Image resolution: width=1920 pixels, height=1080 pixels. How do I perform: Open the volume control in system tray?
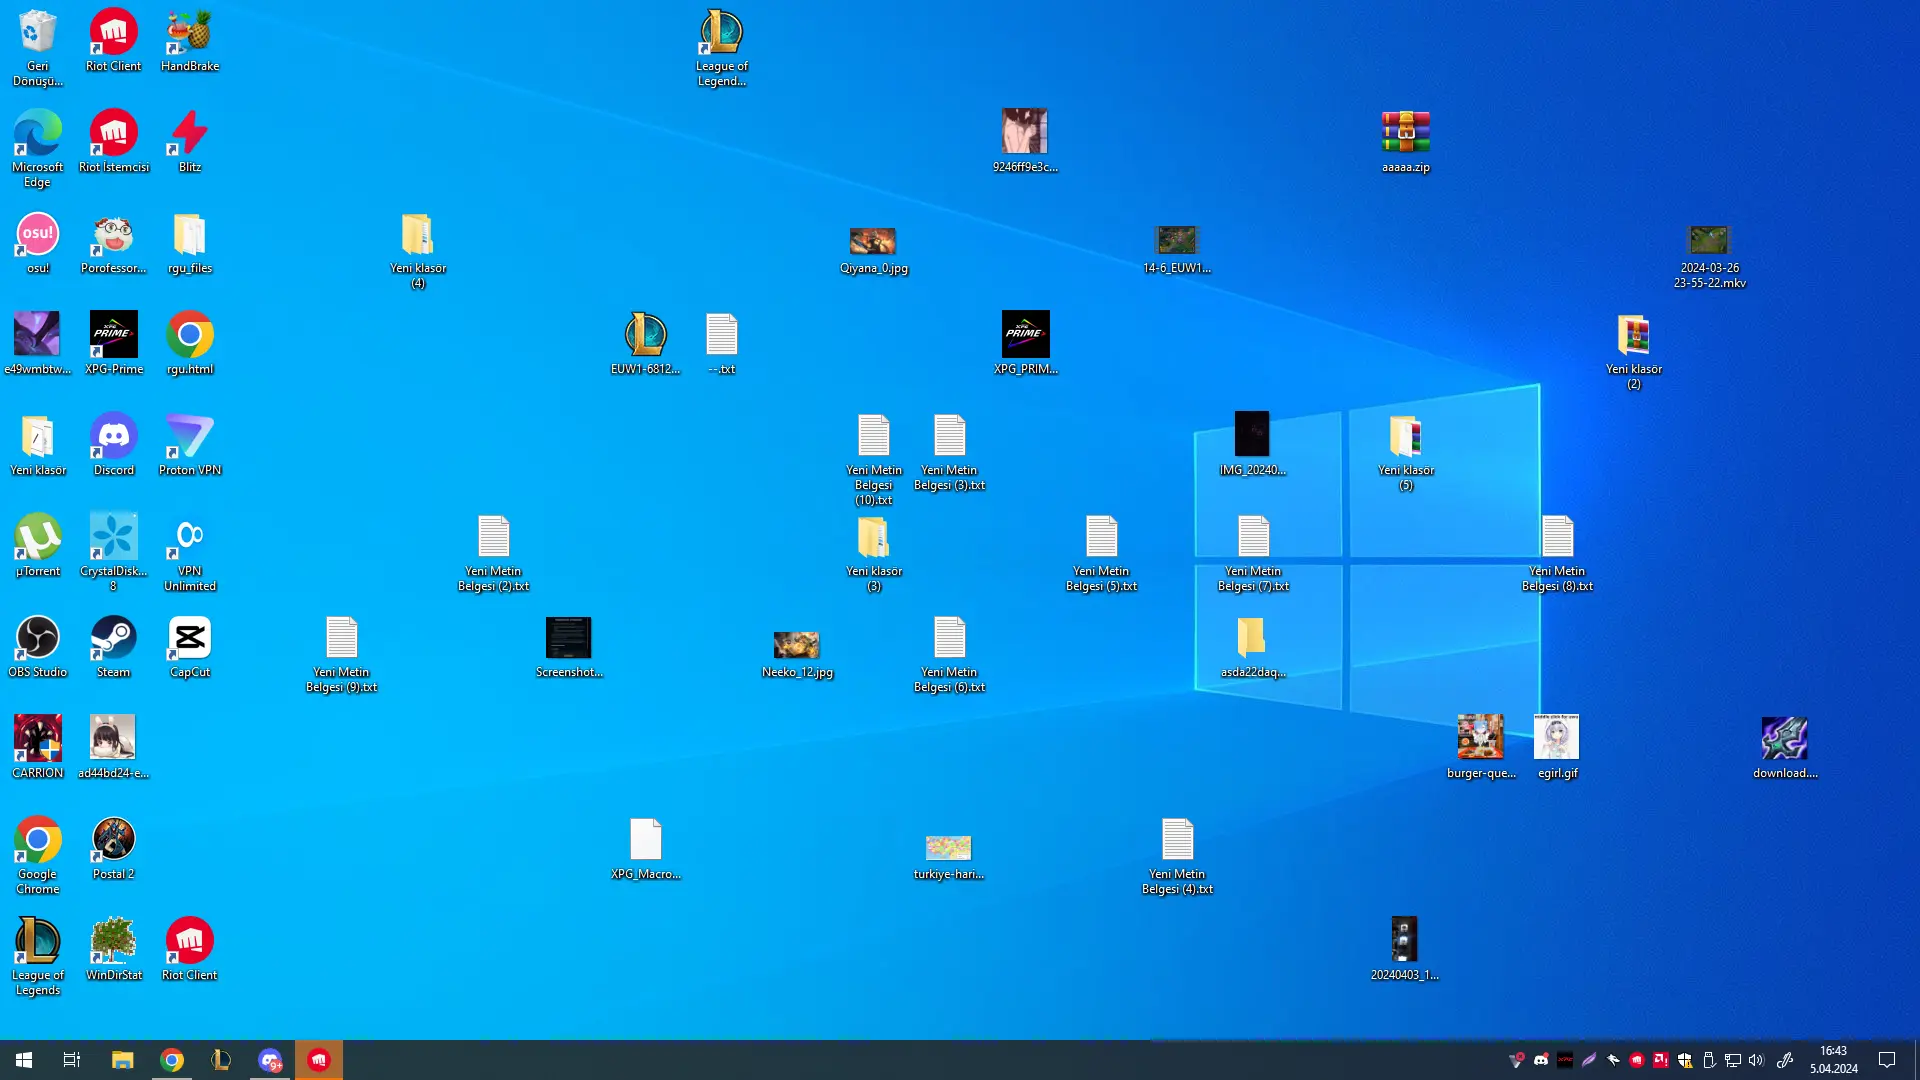click(1757, 1060)
